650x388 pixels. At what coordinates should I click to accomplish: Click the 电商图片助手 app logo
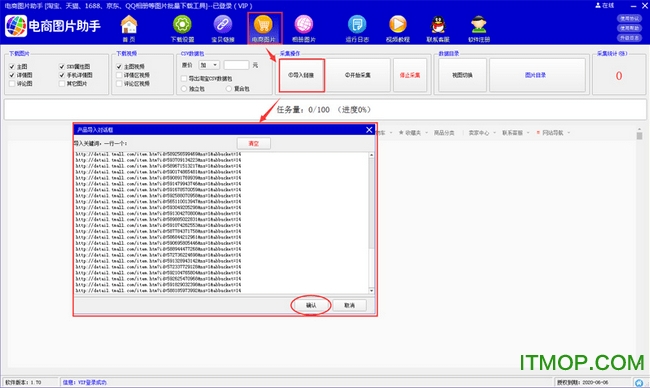coord(16,26)
